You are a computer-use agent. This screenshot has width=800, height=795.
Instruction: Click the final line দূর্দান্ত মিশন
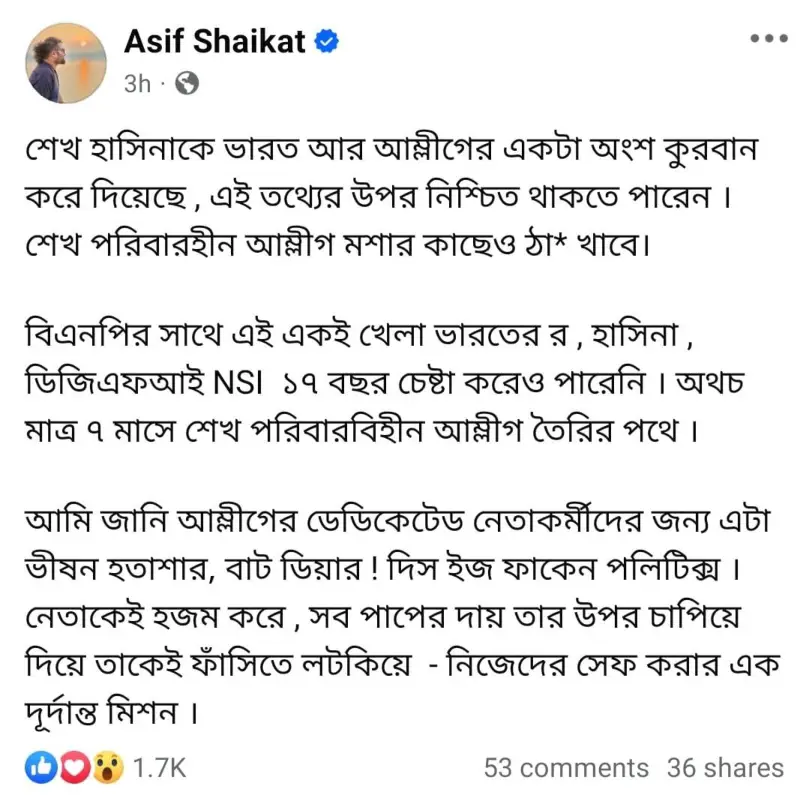(111, 711)
